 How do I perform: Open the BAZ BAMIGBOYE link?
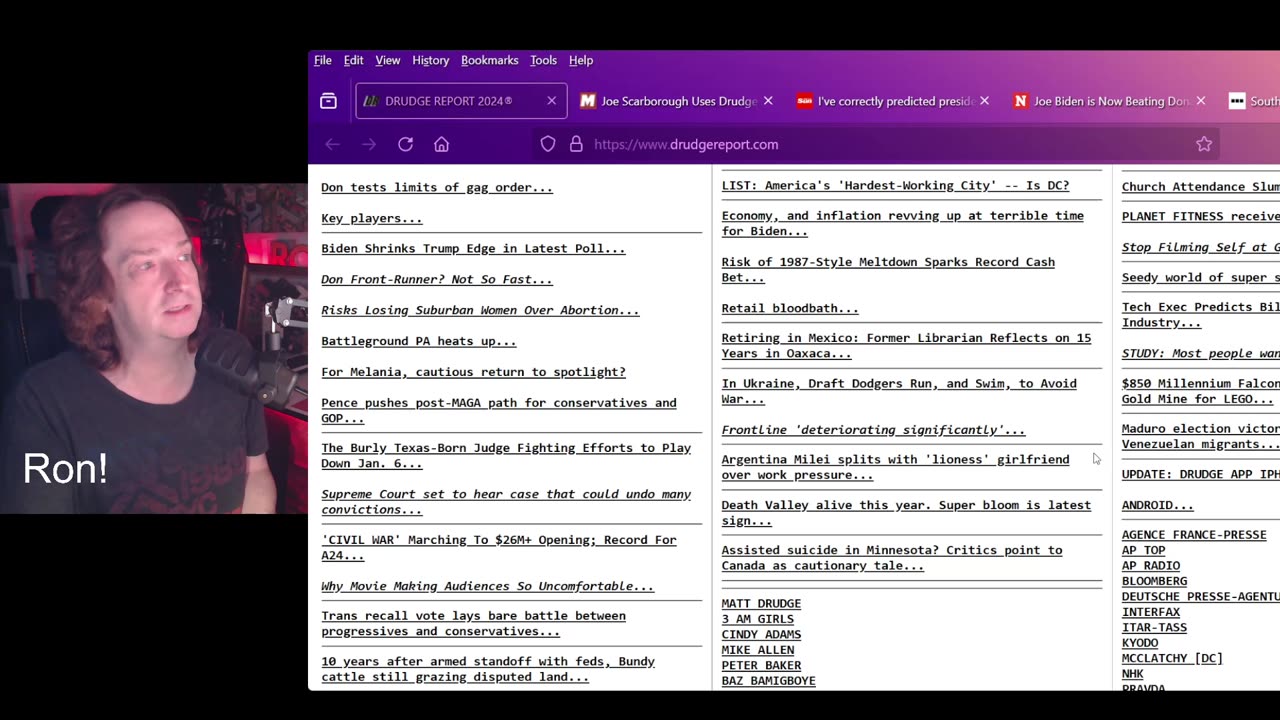coord(769,681)
